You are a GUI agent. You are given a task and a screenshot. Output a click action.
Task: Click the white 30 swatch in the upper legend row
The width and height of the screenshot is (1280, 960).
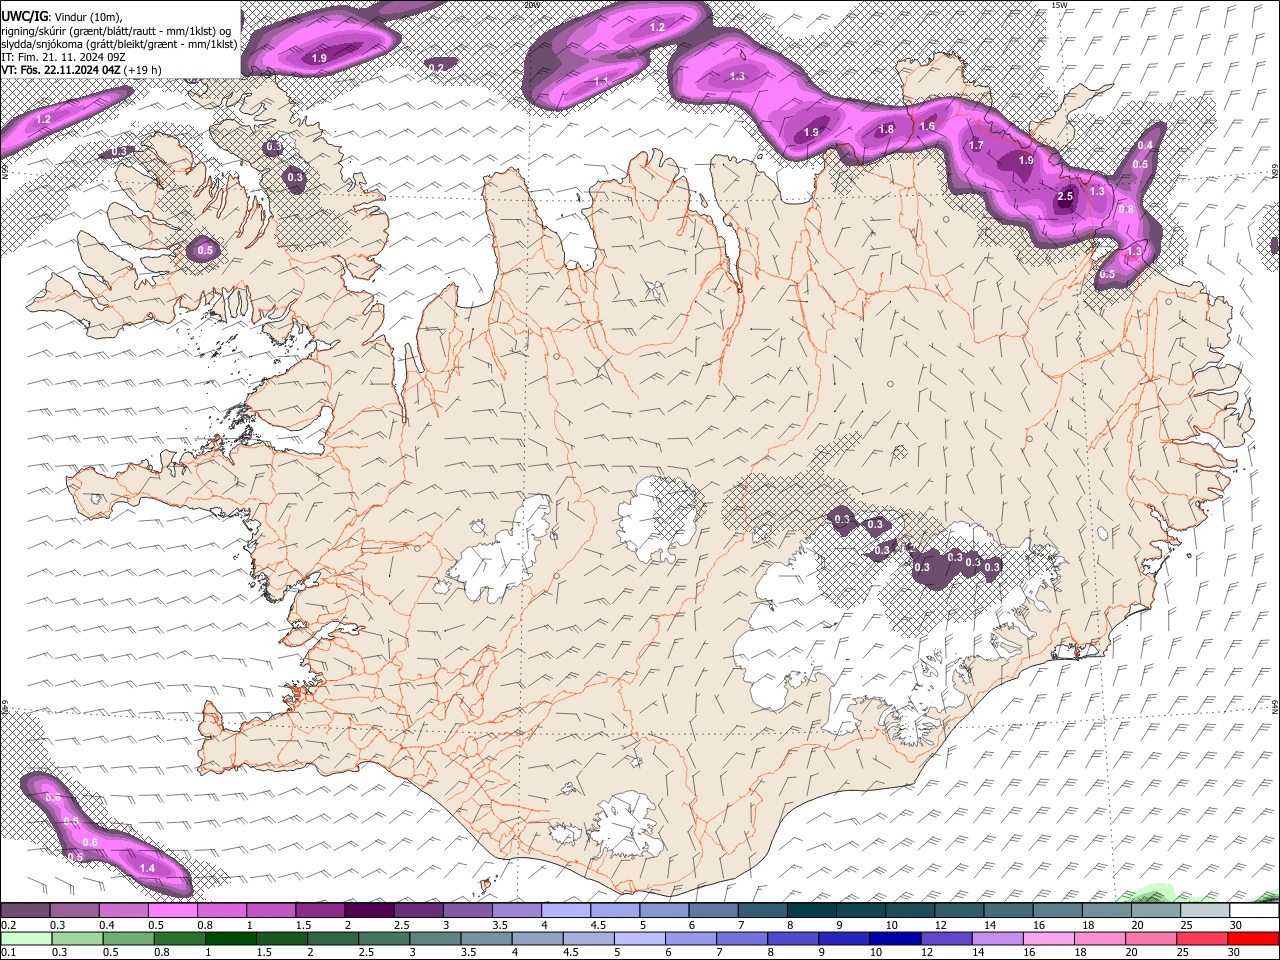click(1255, 911)
